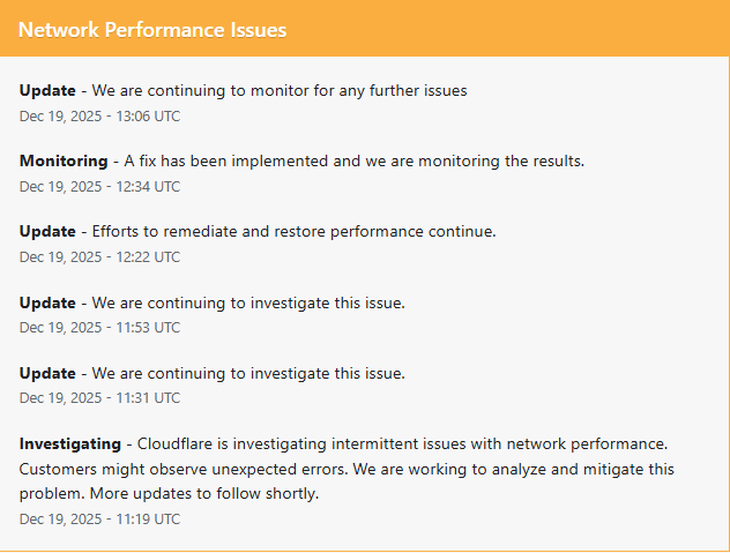The height and width of the screenshot is (553, 730).
Task: Click the "Update" label for 11:53 UTC entry
Action: 47,303
